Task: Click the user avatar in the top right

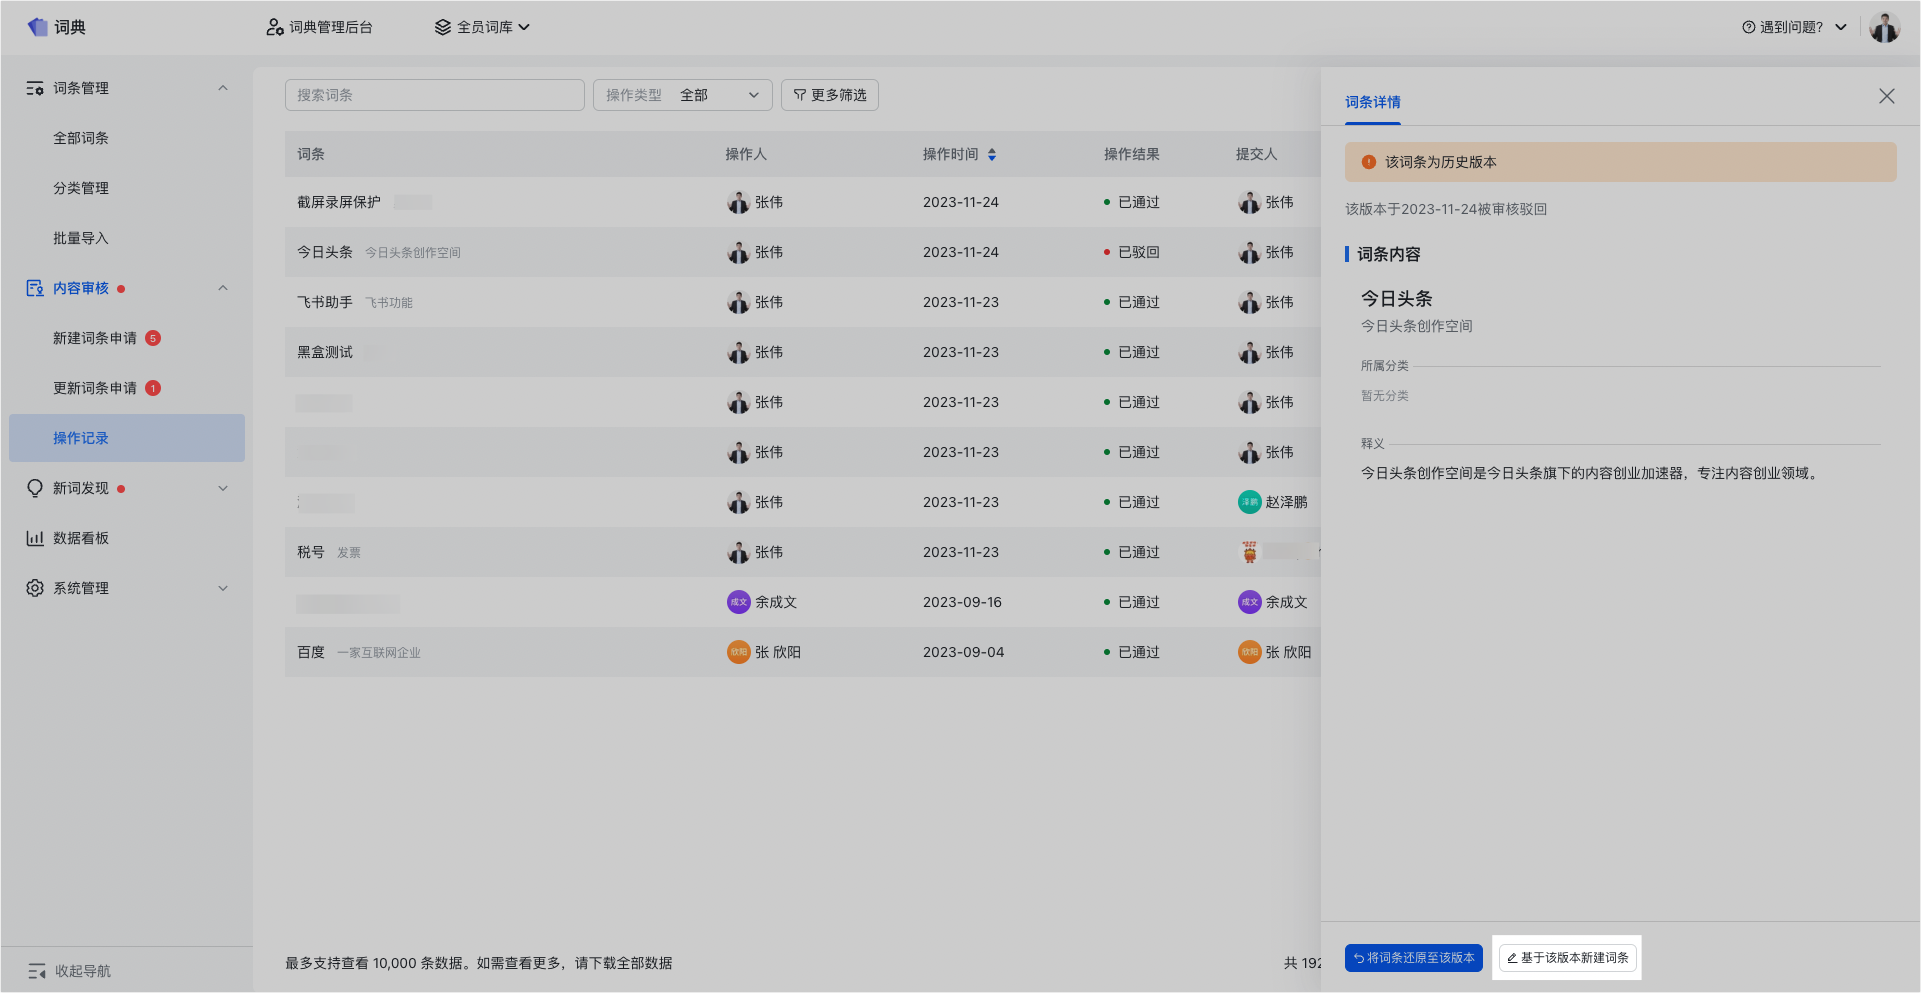Action: coord(1884,27)
